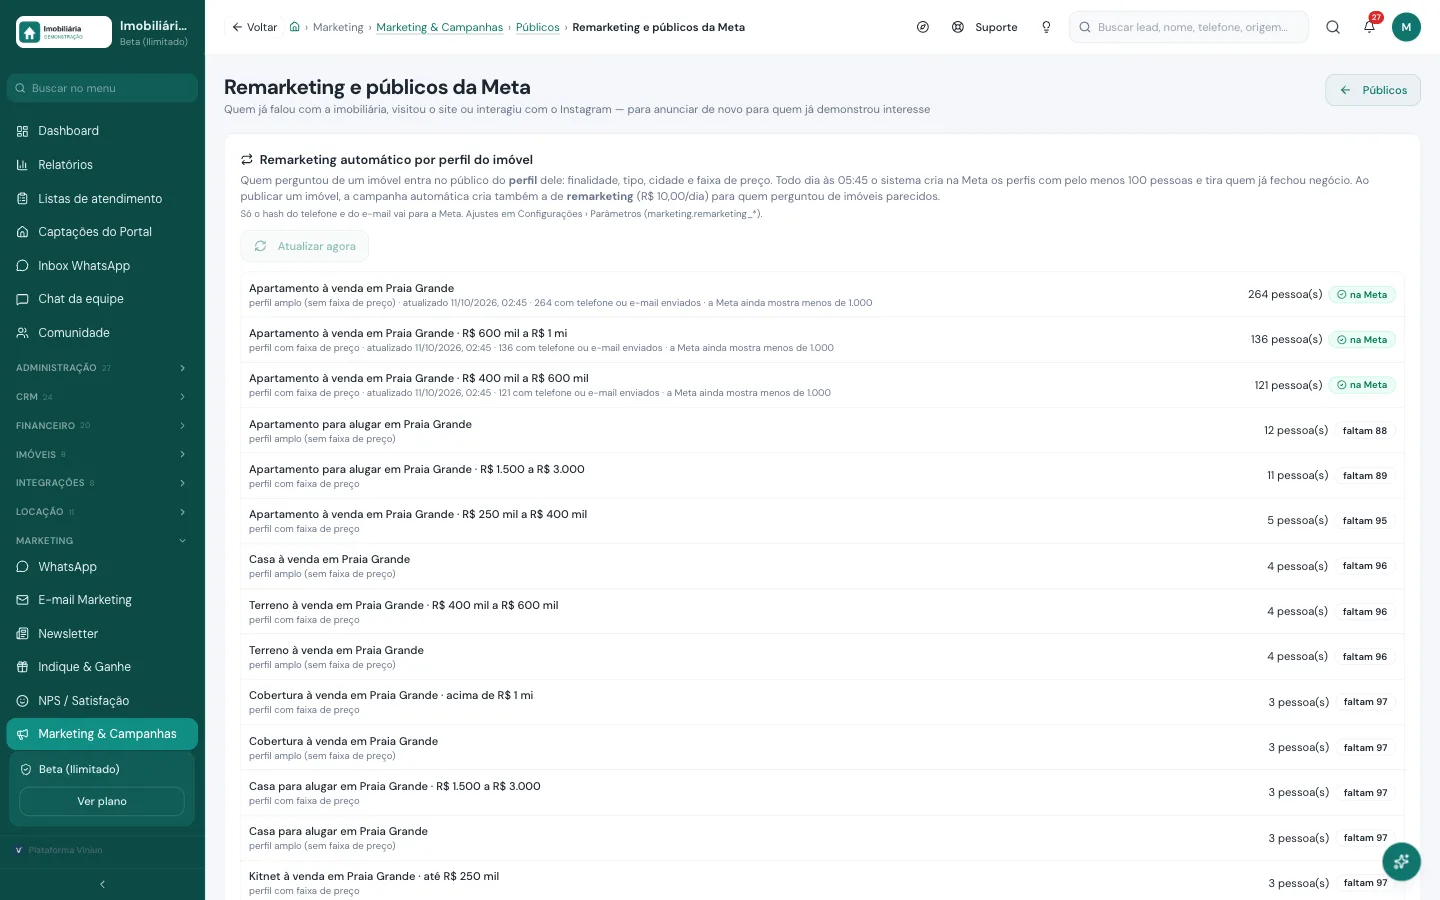Go back with Voltar

[x=255, y=27]
